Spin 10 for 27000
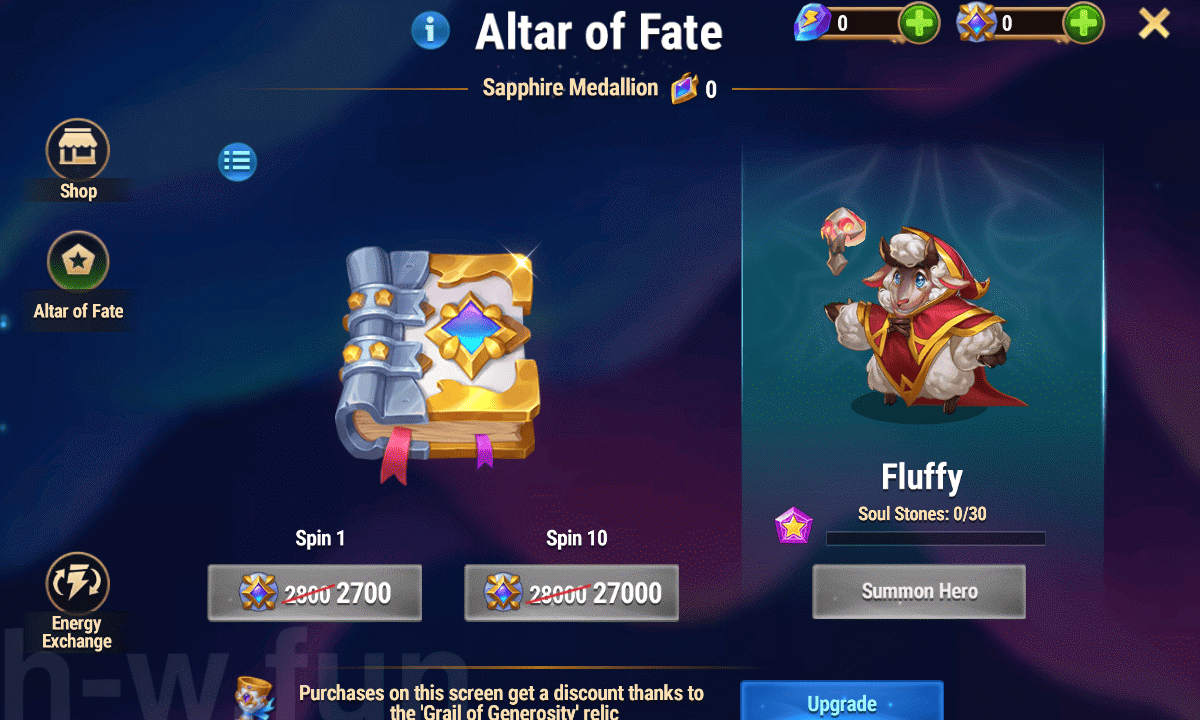Viewport: 1200px width, 720px height. (571, 593)
